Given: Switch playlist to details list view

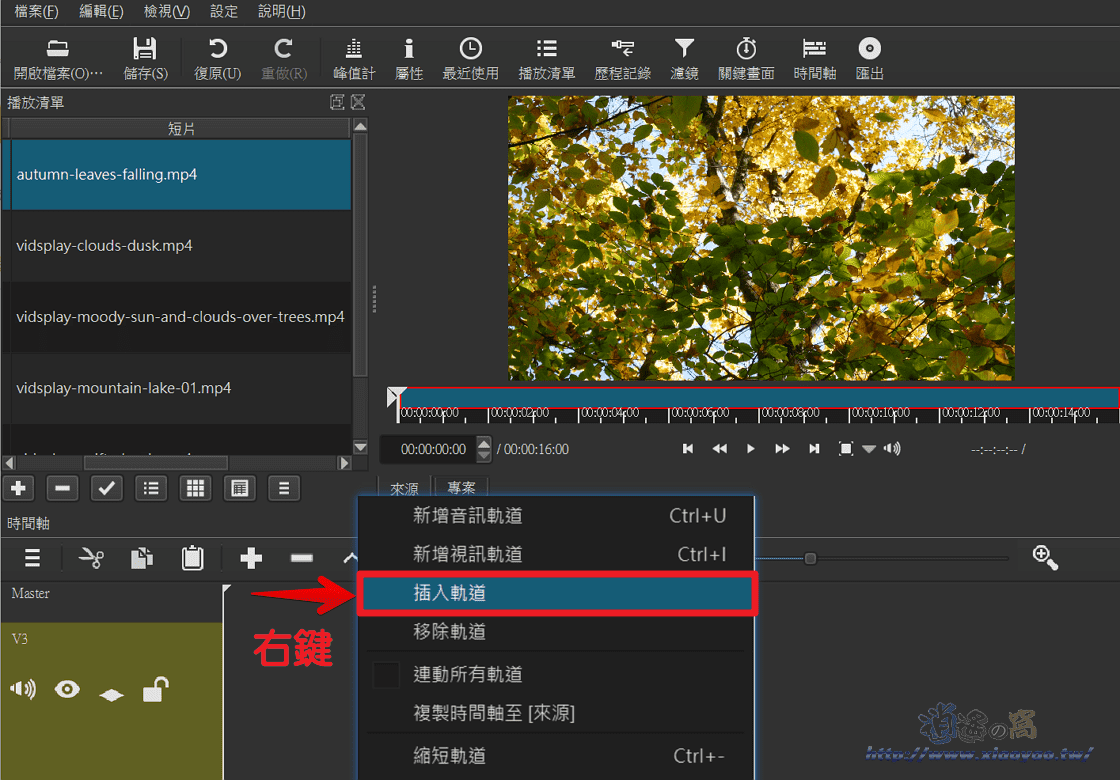Looking at the screenshot, I should [151, 489].
